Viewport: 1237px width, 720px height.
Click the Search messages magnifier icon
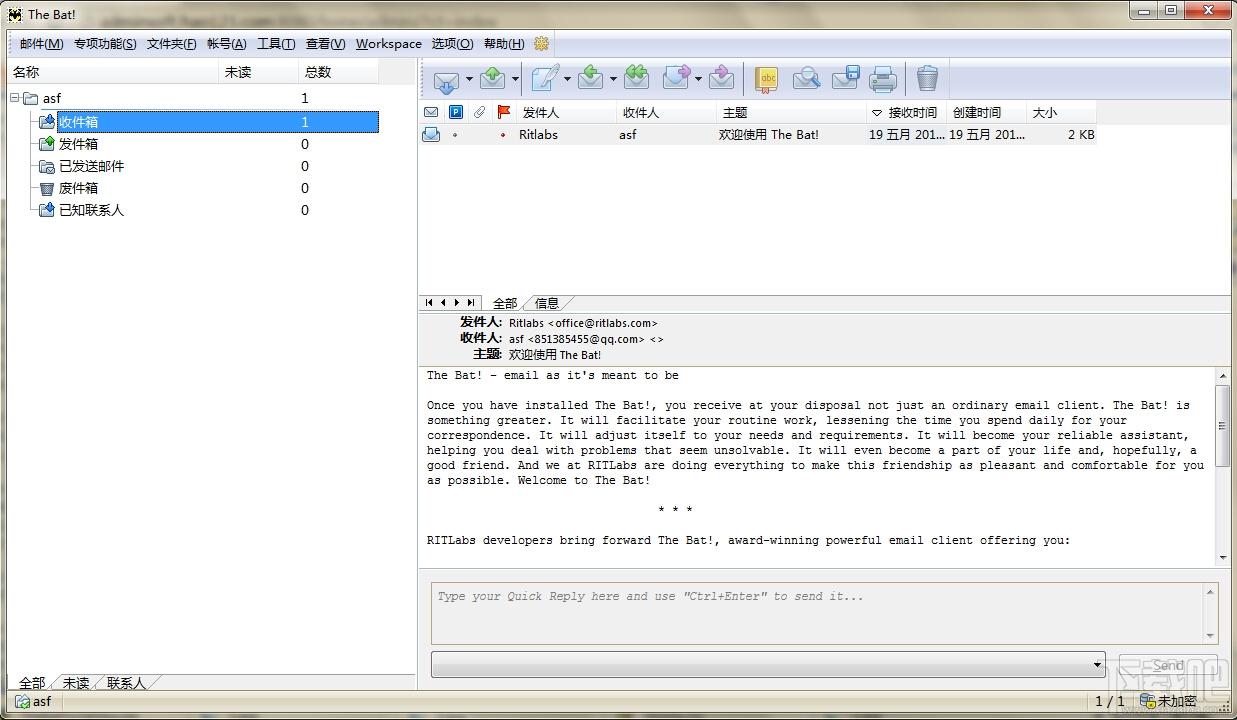coord(806,78)
